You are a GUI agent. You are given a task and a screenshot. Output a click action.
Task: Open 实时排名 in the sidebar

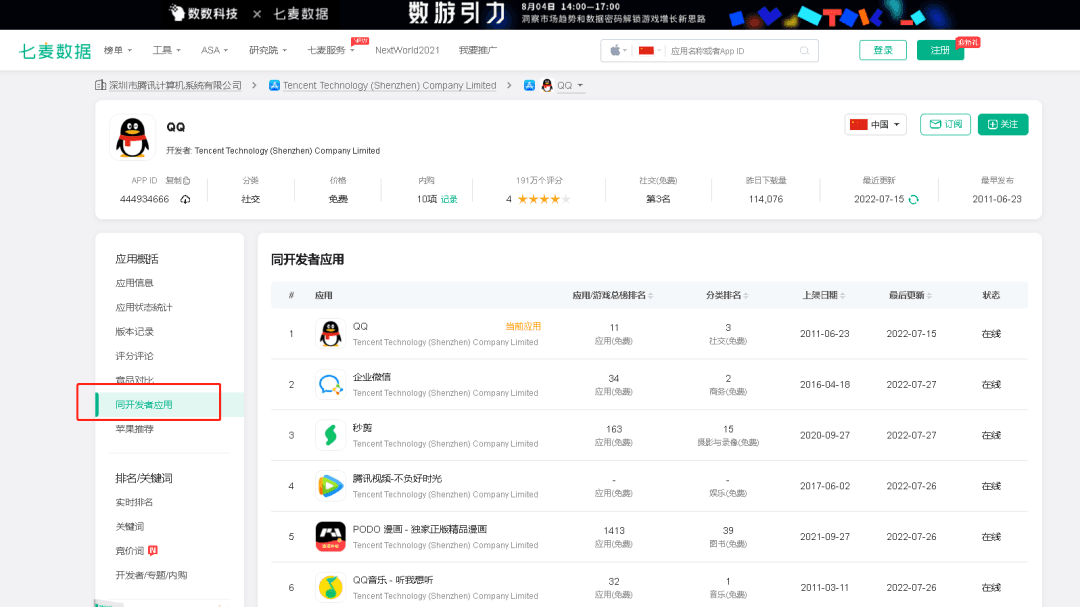pyautogui.click(x=134, y=502)
